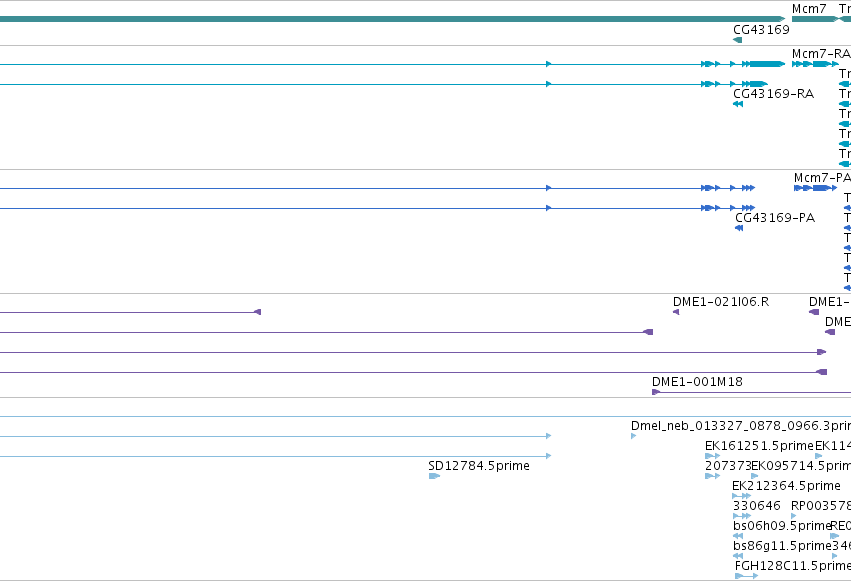Select the DME1-021I06.R arrowhead glyph

(x=676, y=312)
